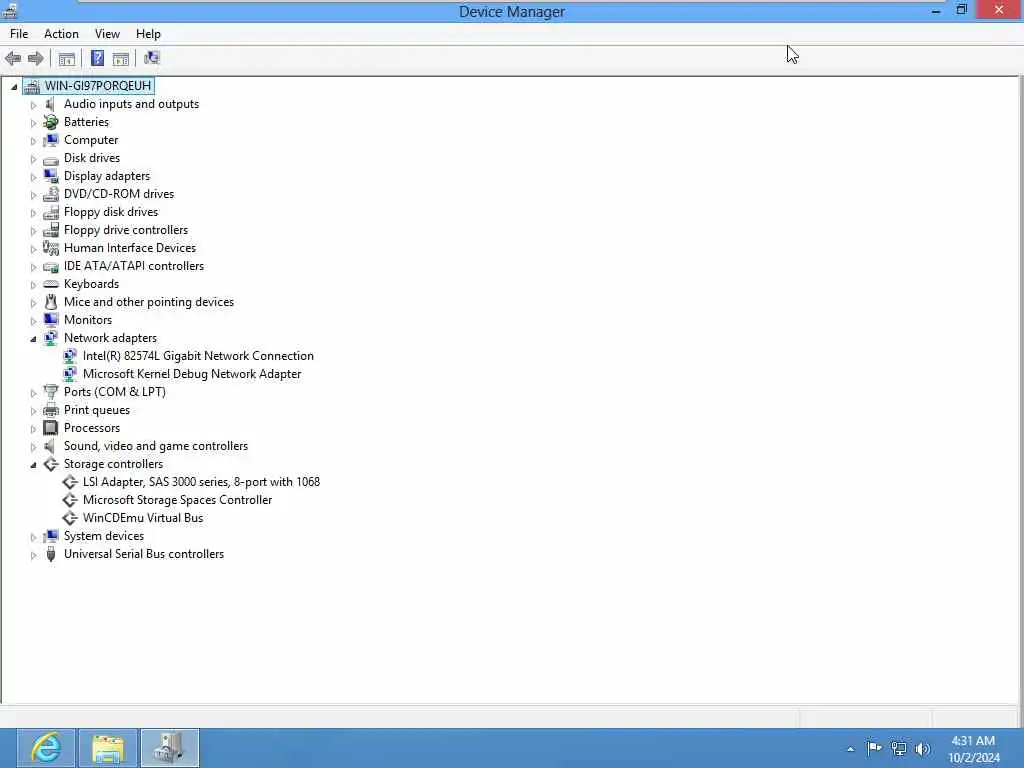The width and height of the screenshot is (1024, 768).
Task: Click the Intel 82574L network adapter icon
Action: (x=70, y=356)
